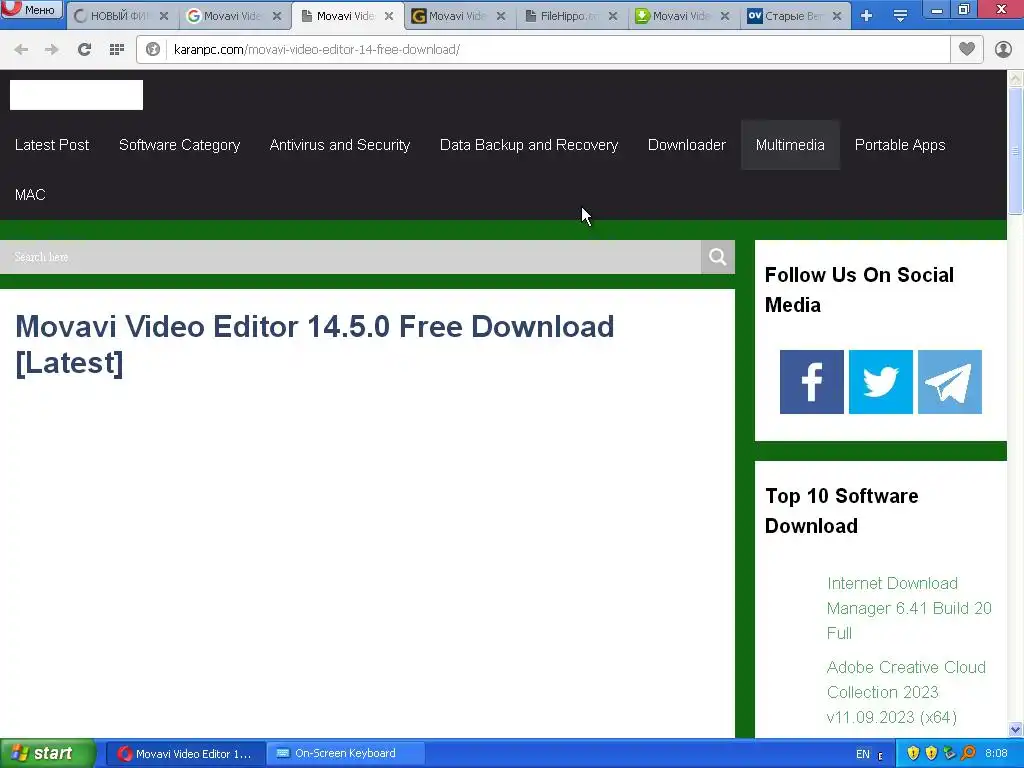
Task: Click the Safely Remove Hardware tray icon
Action: (x=950, y=753)
